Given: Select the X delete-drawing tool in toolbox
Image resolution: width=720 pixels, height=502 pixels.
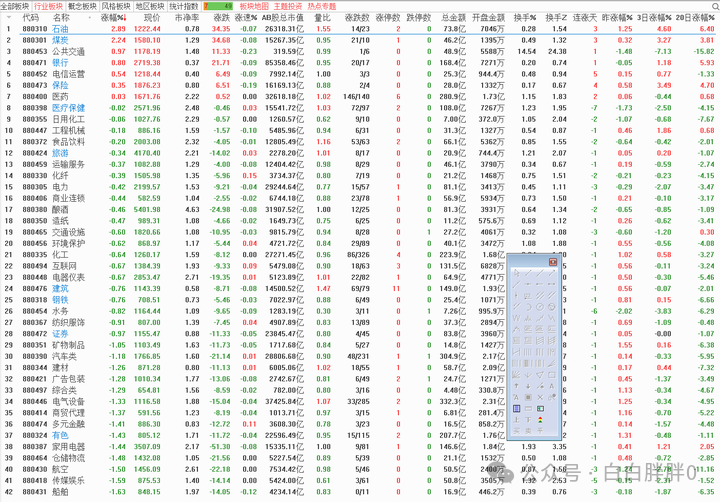Looking at the screenshot, I should (x=540, y=397).
